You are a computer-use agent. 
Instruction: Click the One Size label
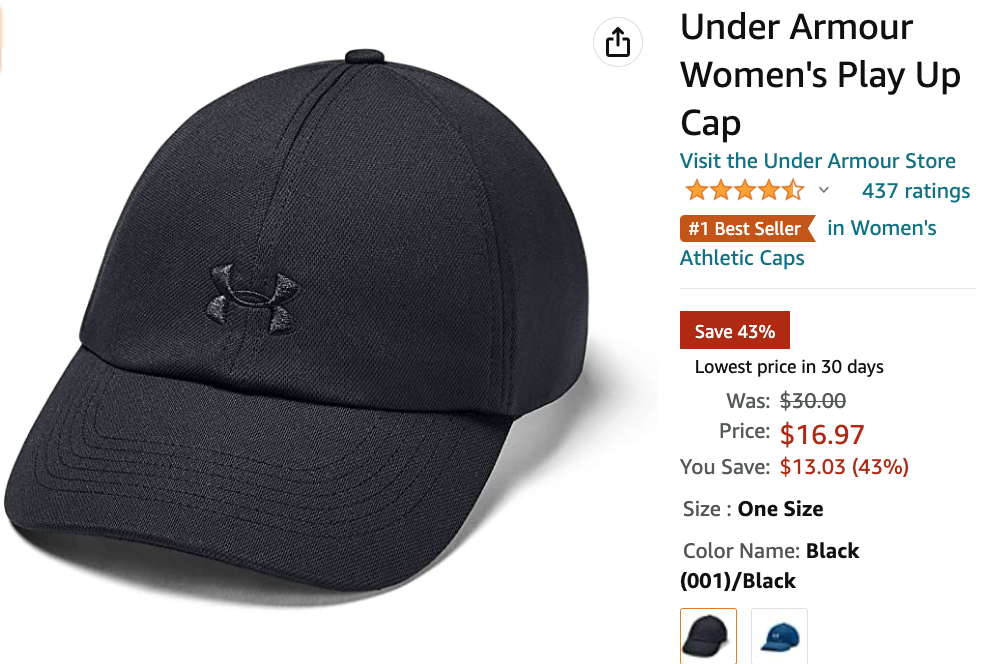[x=780, y=508]
